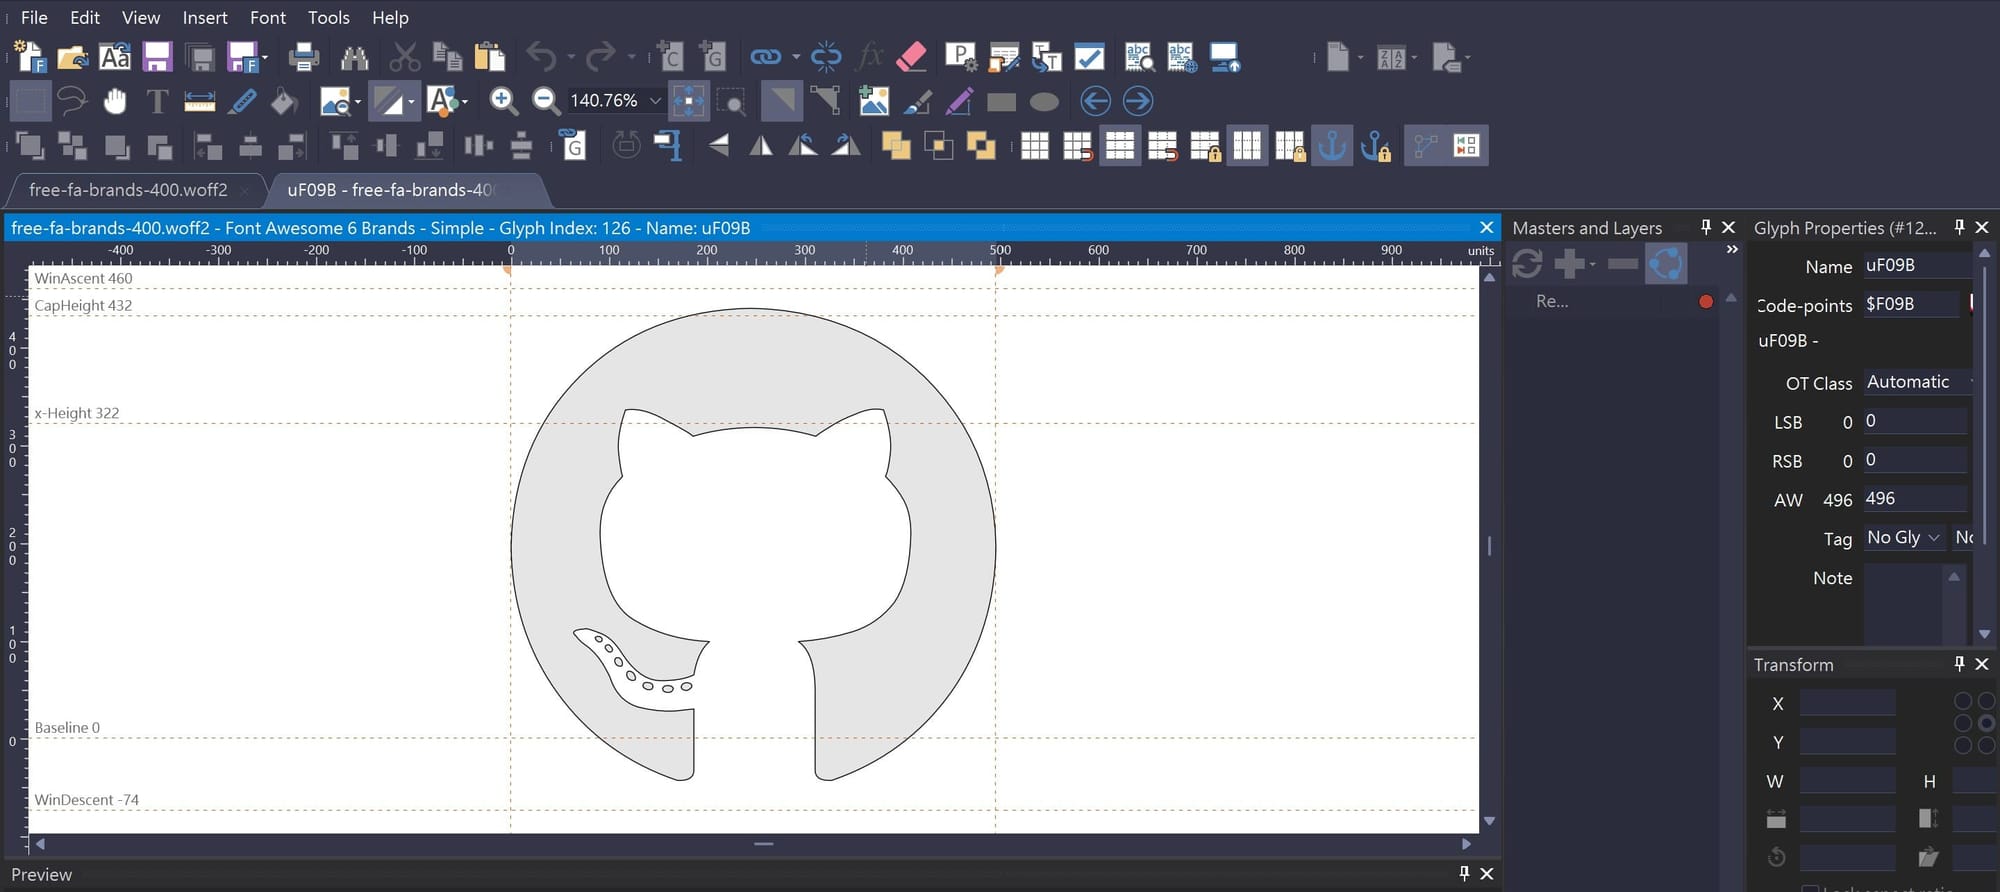The width and height of the screenshot is (2000, 892).
Task: Open Find with the binoculars icon
Action: point(354,57)
